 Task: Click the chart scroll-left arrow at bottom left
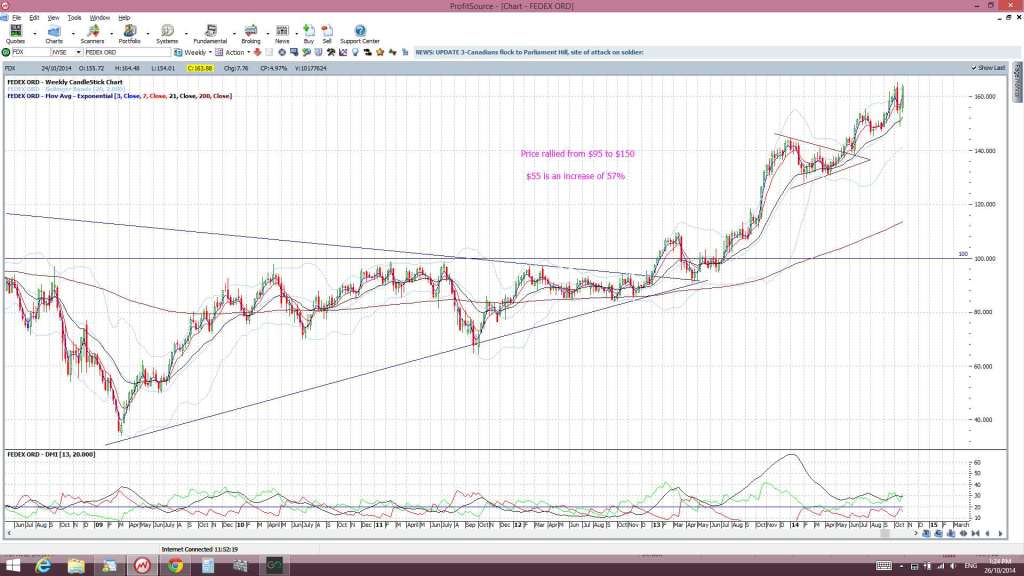tap(9, 534)
